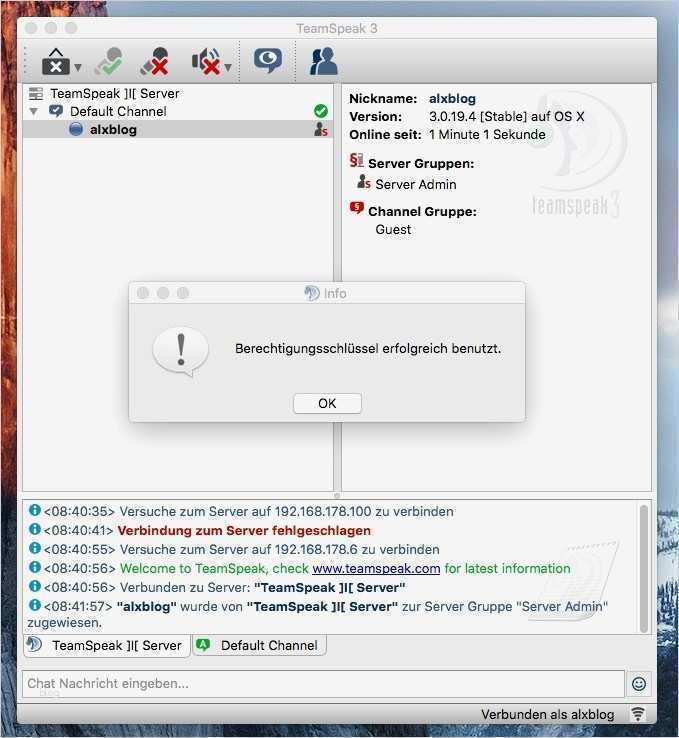Click the Server Admin icon on alxblog row

(x=321, y=129)
